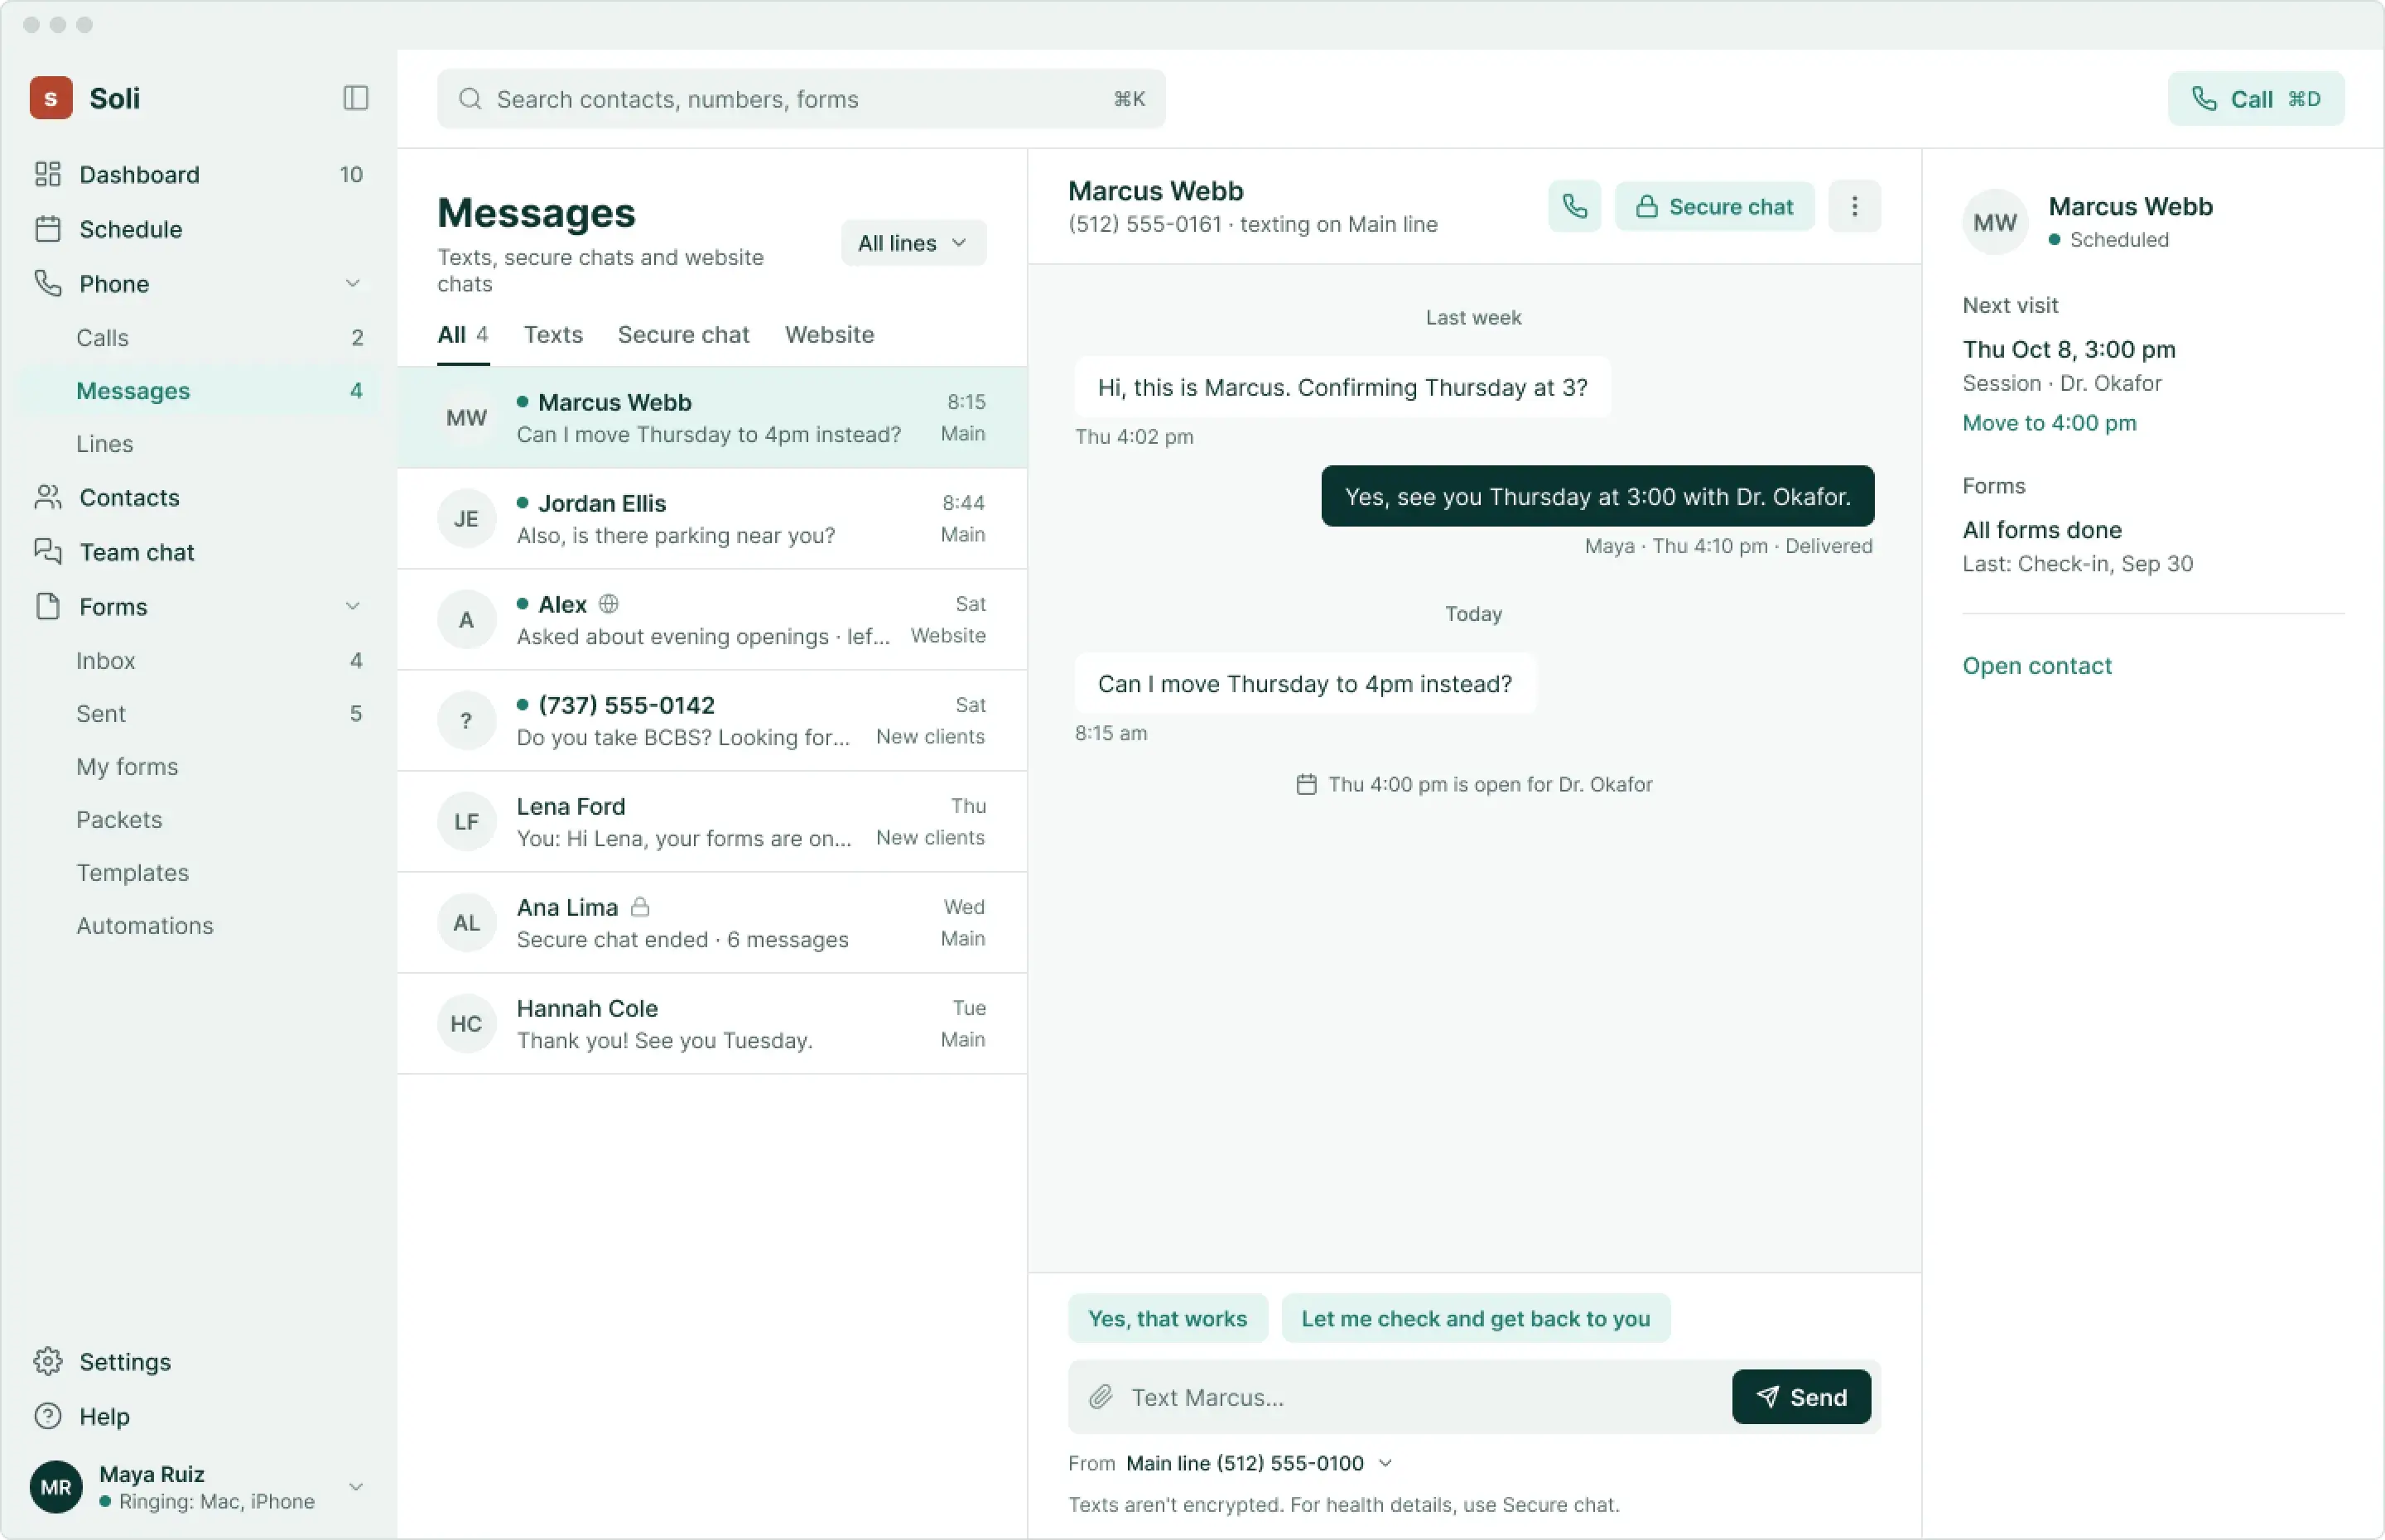Image resolution: width=2385 pixels, height=1540 pixels.
Task: Collapse the Forms section chevron
Action: (352, 606)
